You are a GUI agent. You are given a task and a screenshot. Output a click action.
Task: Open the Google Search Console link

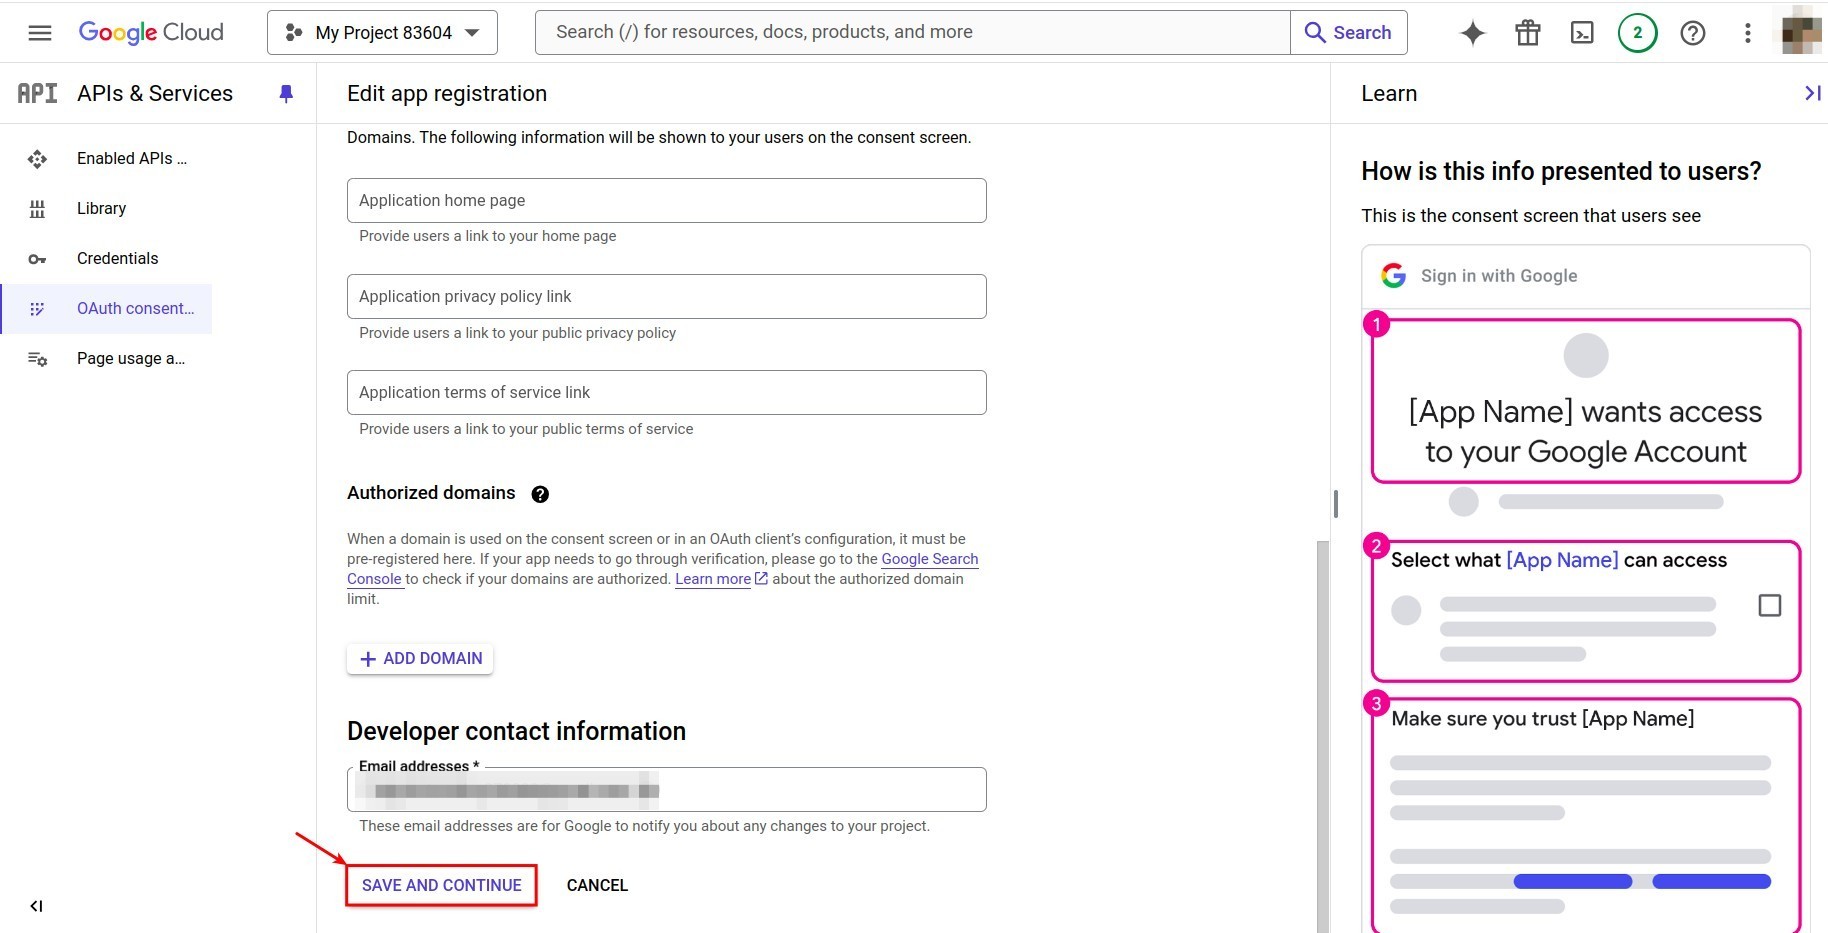[929, 559]
